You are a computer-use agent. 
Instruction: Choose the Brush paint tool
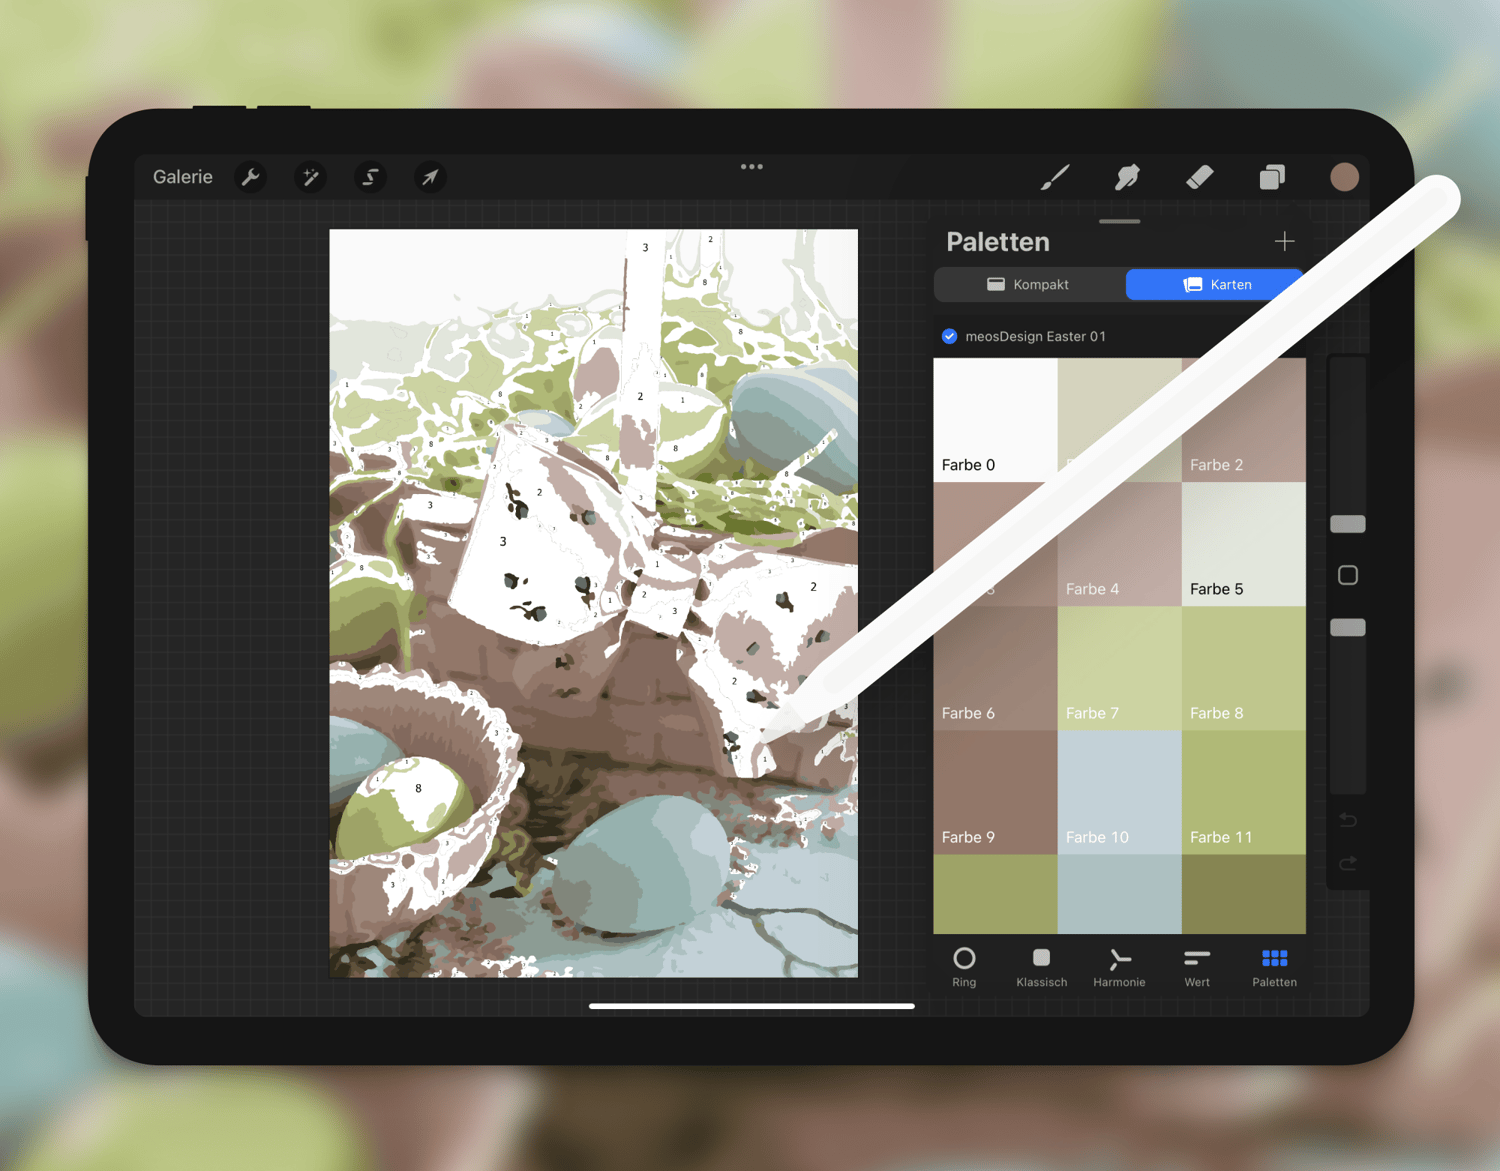(1055, 177)
